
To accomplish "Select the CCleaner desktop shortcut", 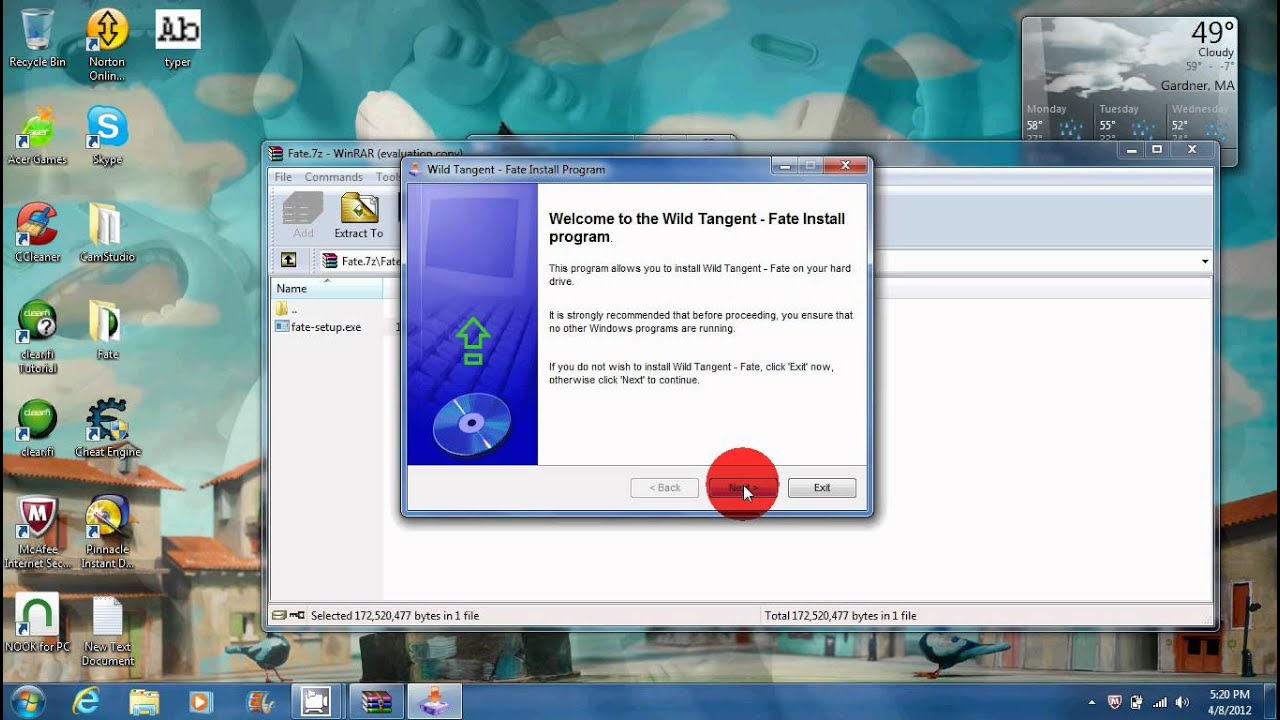I will coord(37,233).
